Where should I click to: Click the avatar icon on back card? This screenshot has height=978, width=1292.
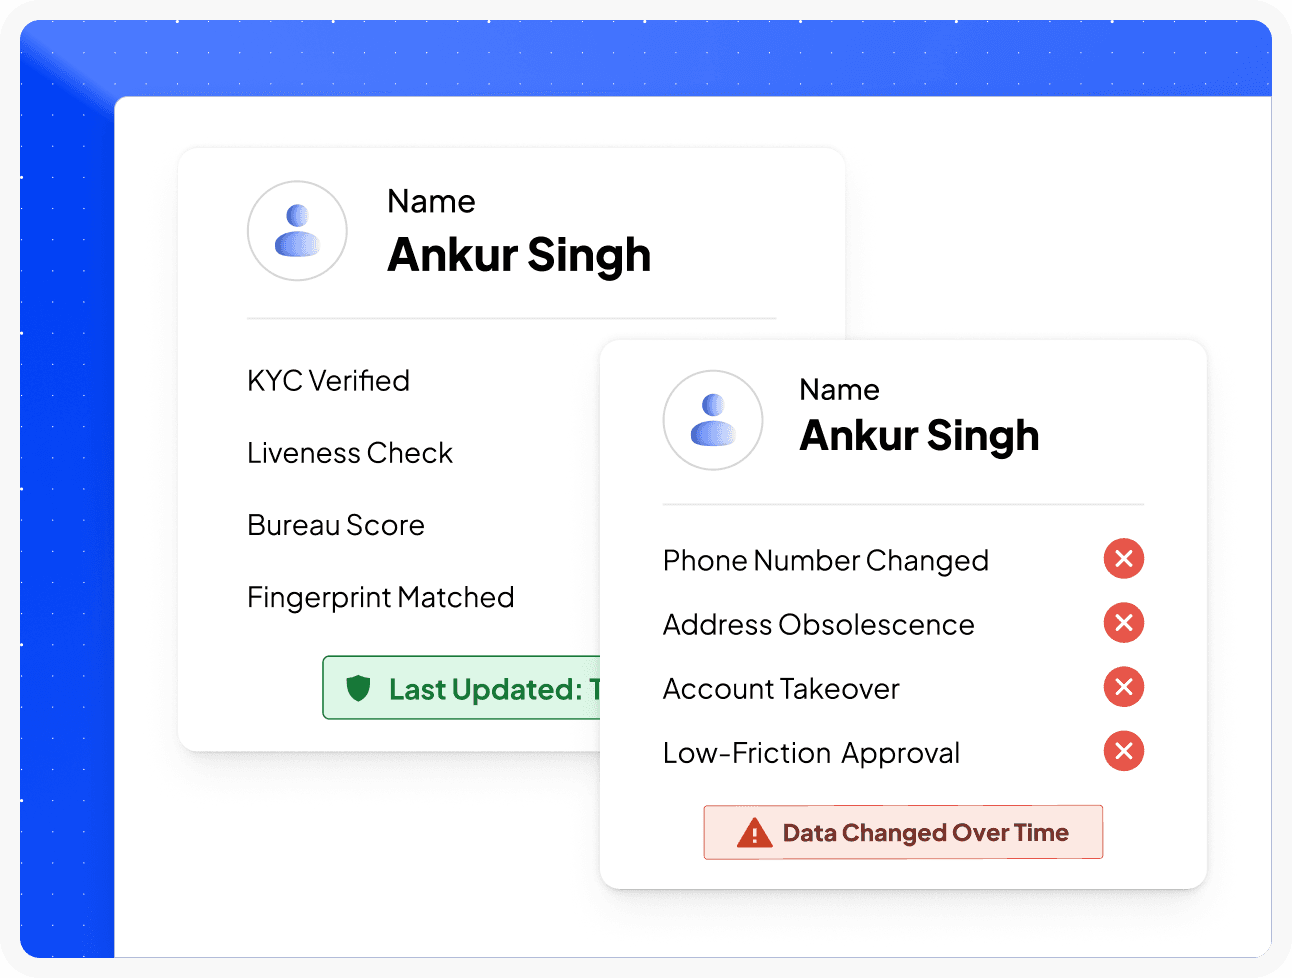(x=297, y=231)
